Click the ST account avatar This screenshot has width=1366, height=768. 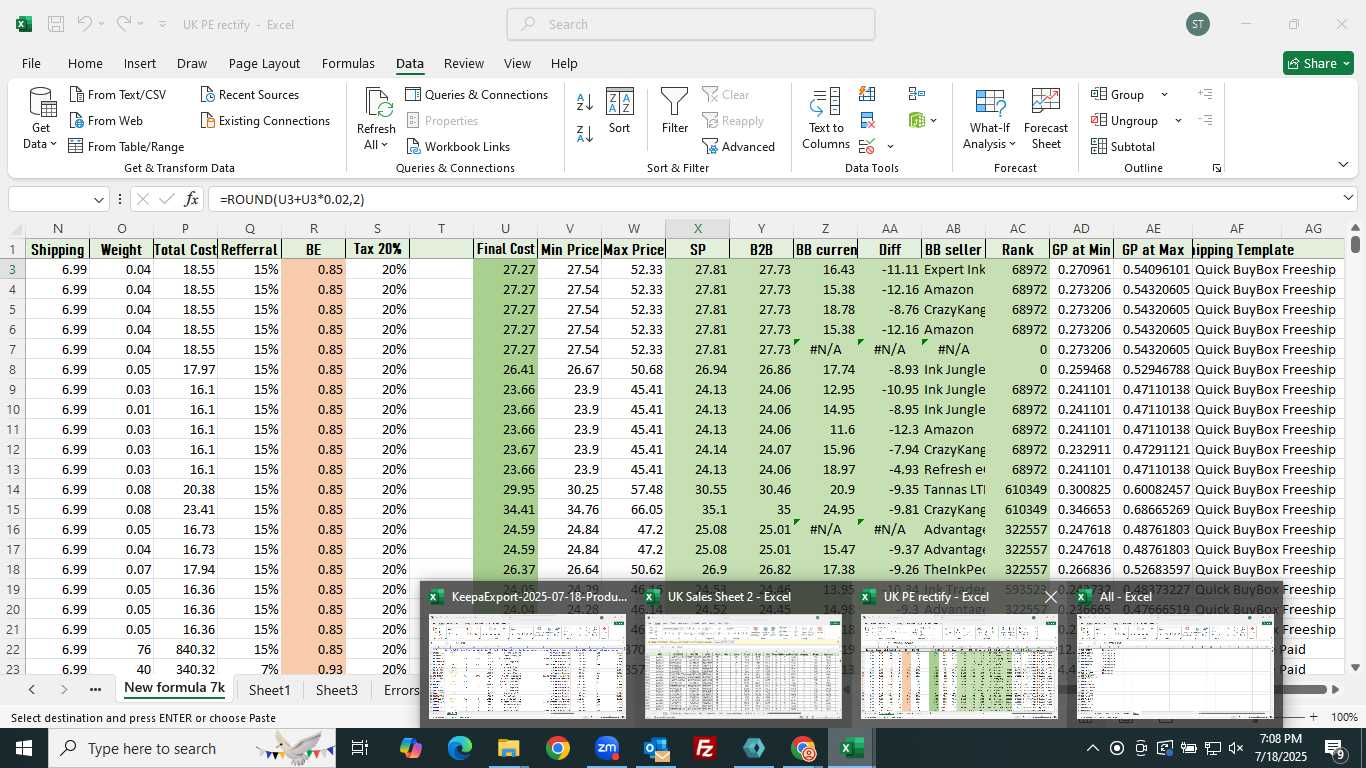click(1198, 24)
